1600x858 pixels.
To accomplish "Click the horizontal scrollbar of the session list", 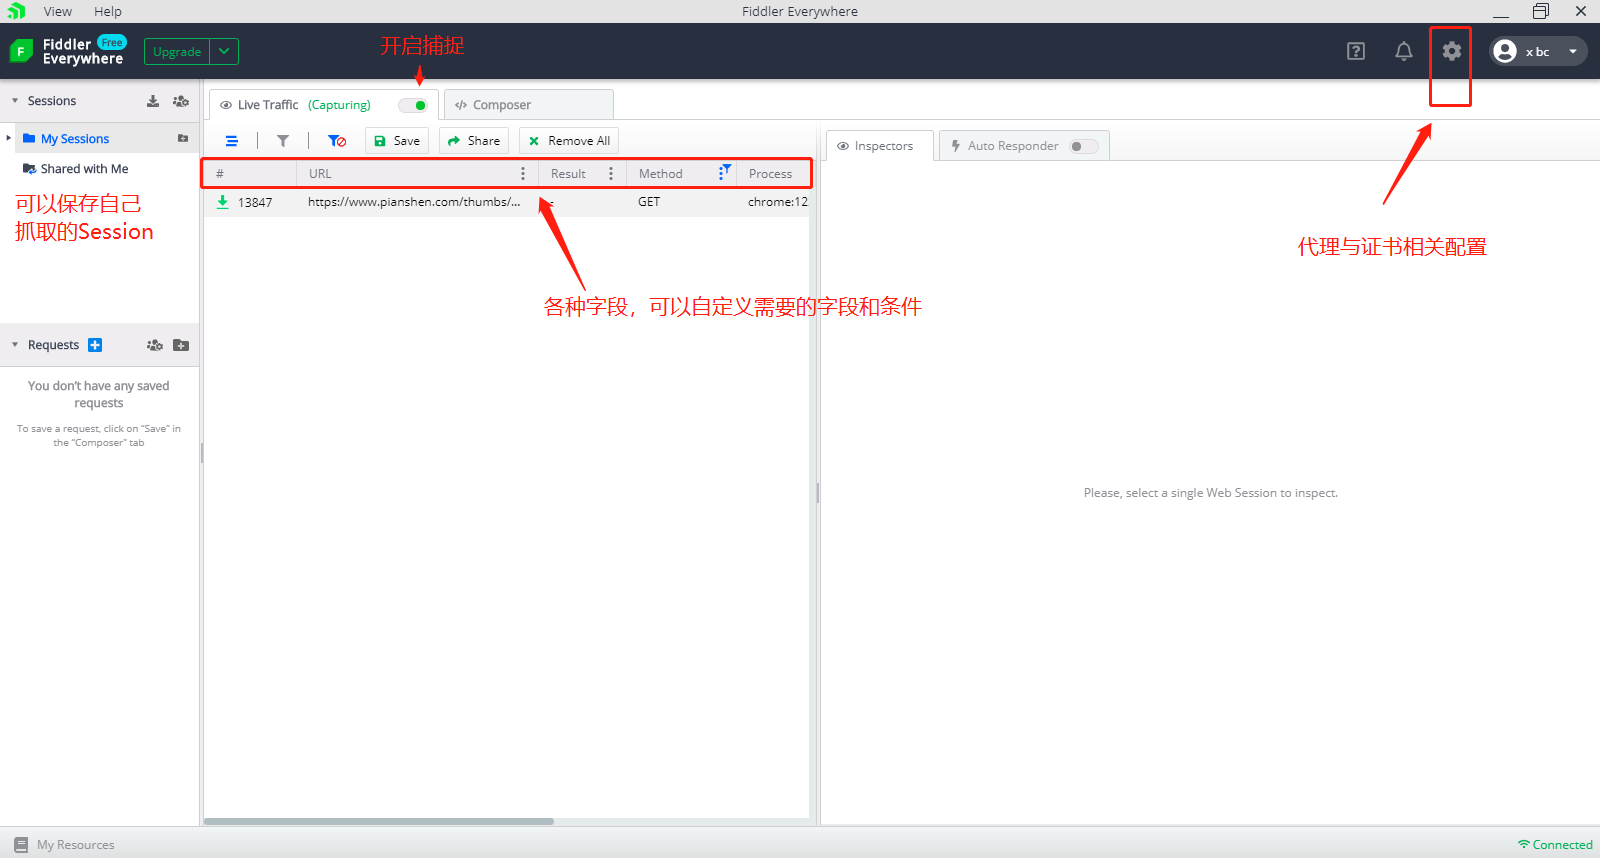I will point(379,821).
